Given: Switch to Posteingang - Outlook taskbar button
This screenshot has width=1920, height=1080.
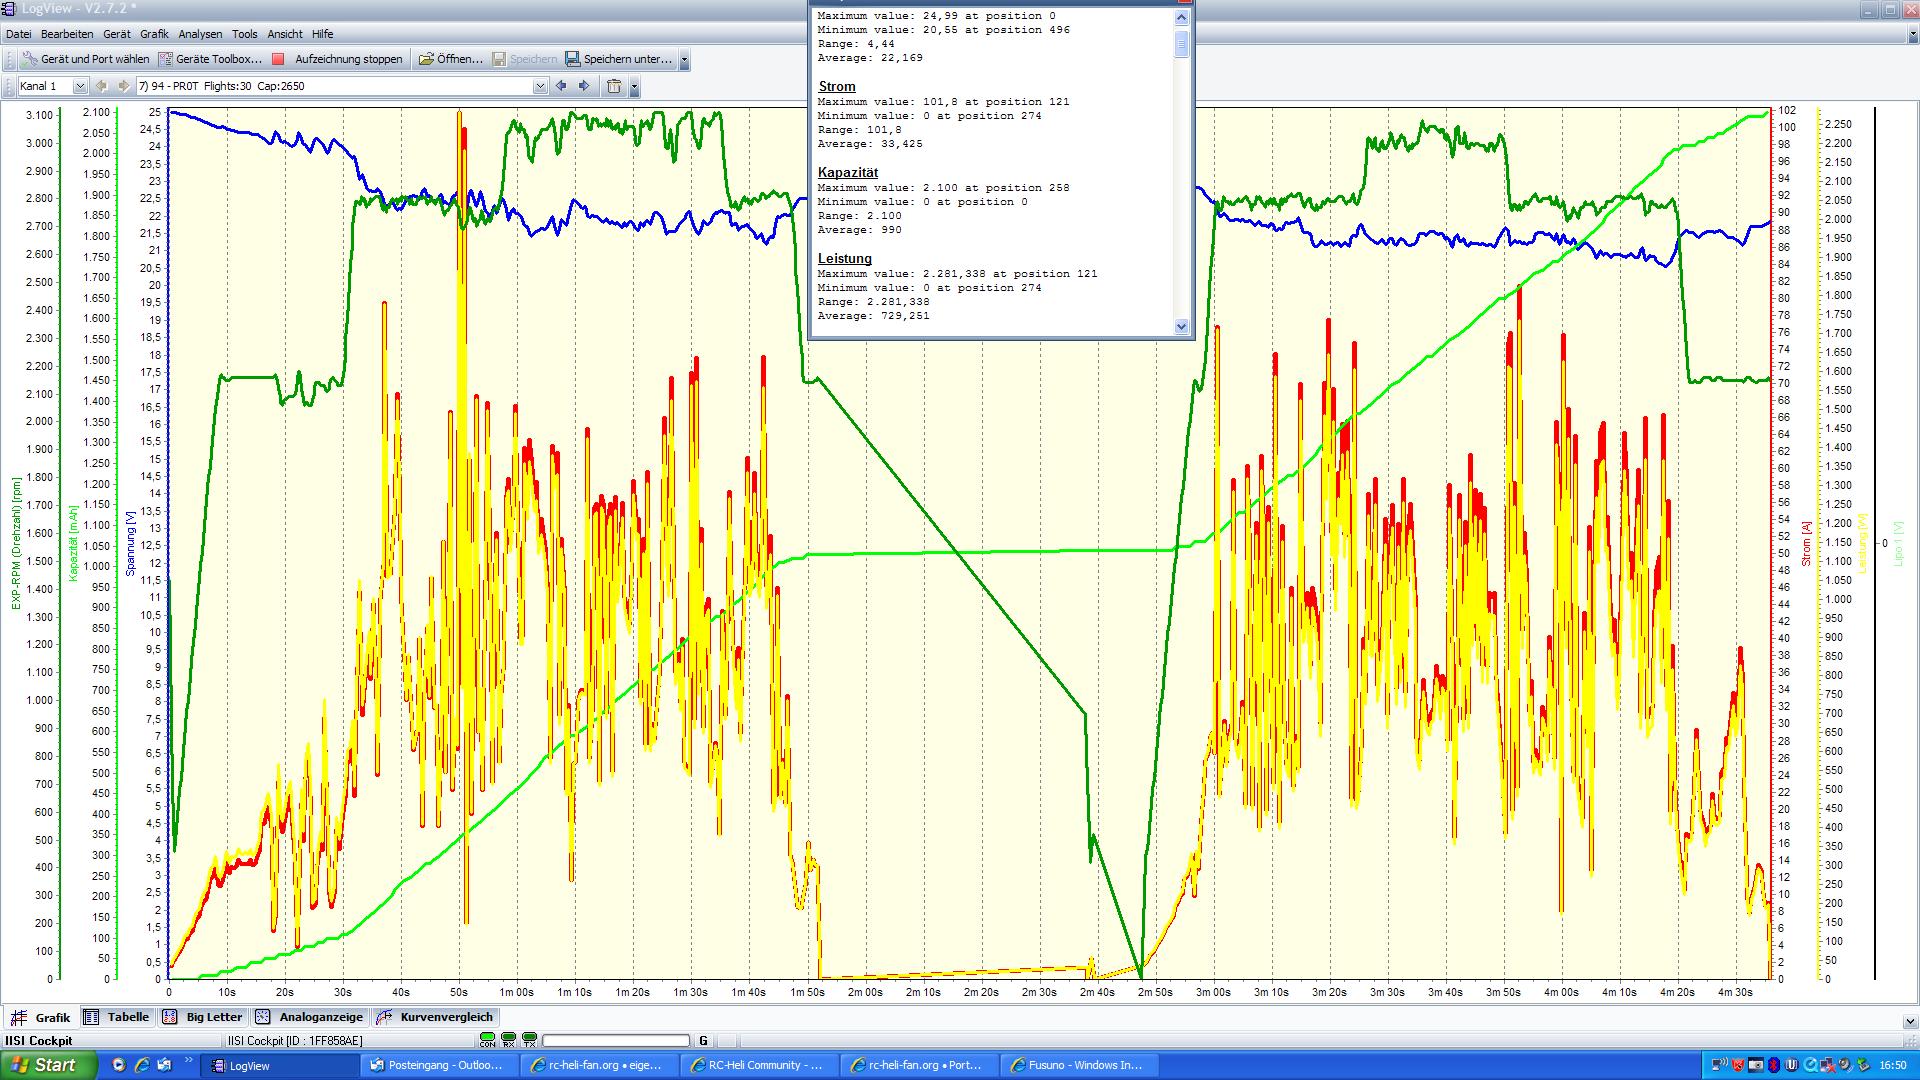Looking at the screenshot, I should [440, 1065].
